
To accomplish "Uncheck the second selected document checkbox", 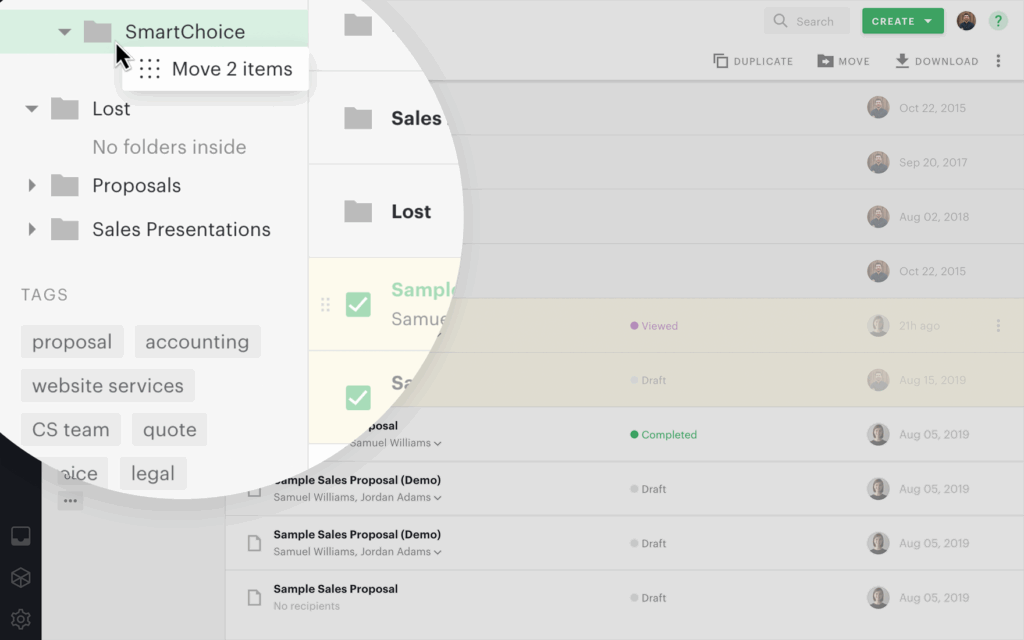I will tap(358, 397).
